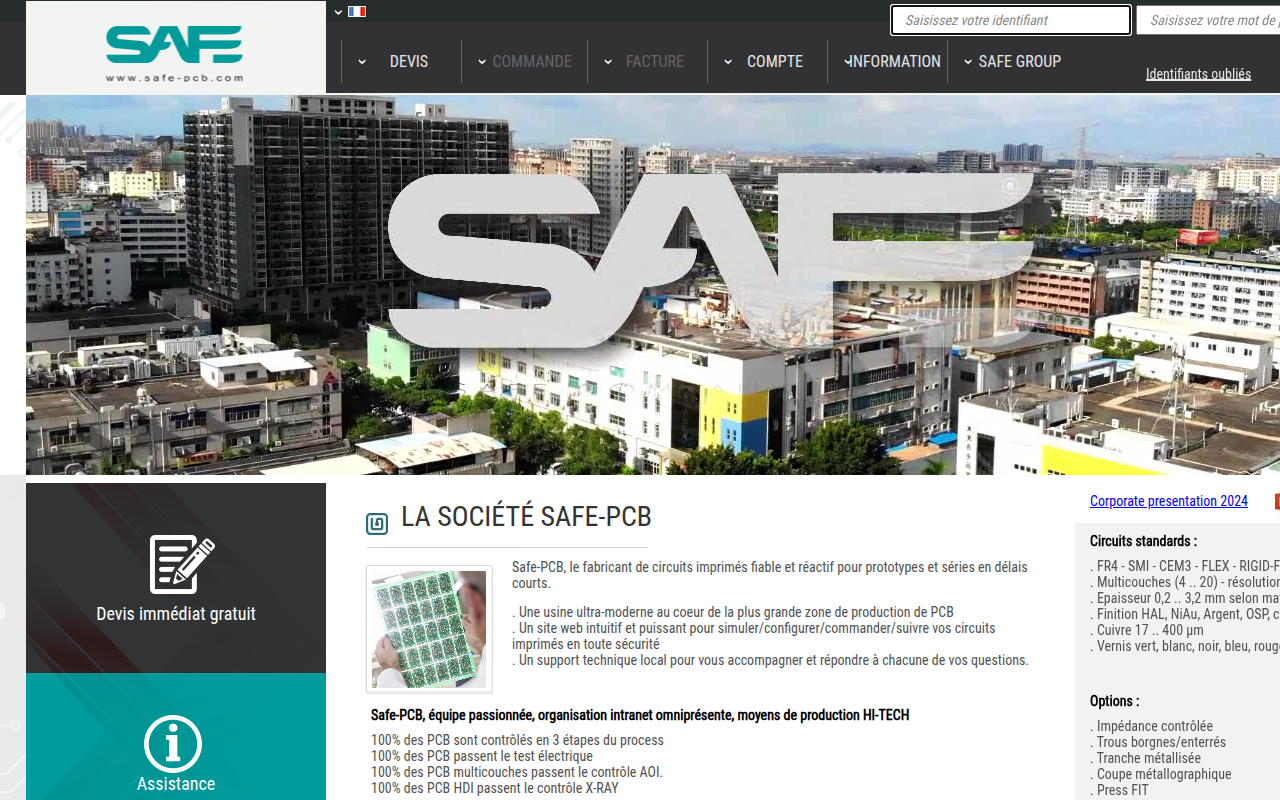Click the large SAFE logo on the banner
Image resolution: width=1280 pixels, height=800 pixels.
coord(710,260)
